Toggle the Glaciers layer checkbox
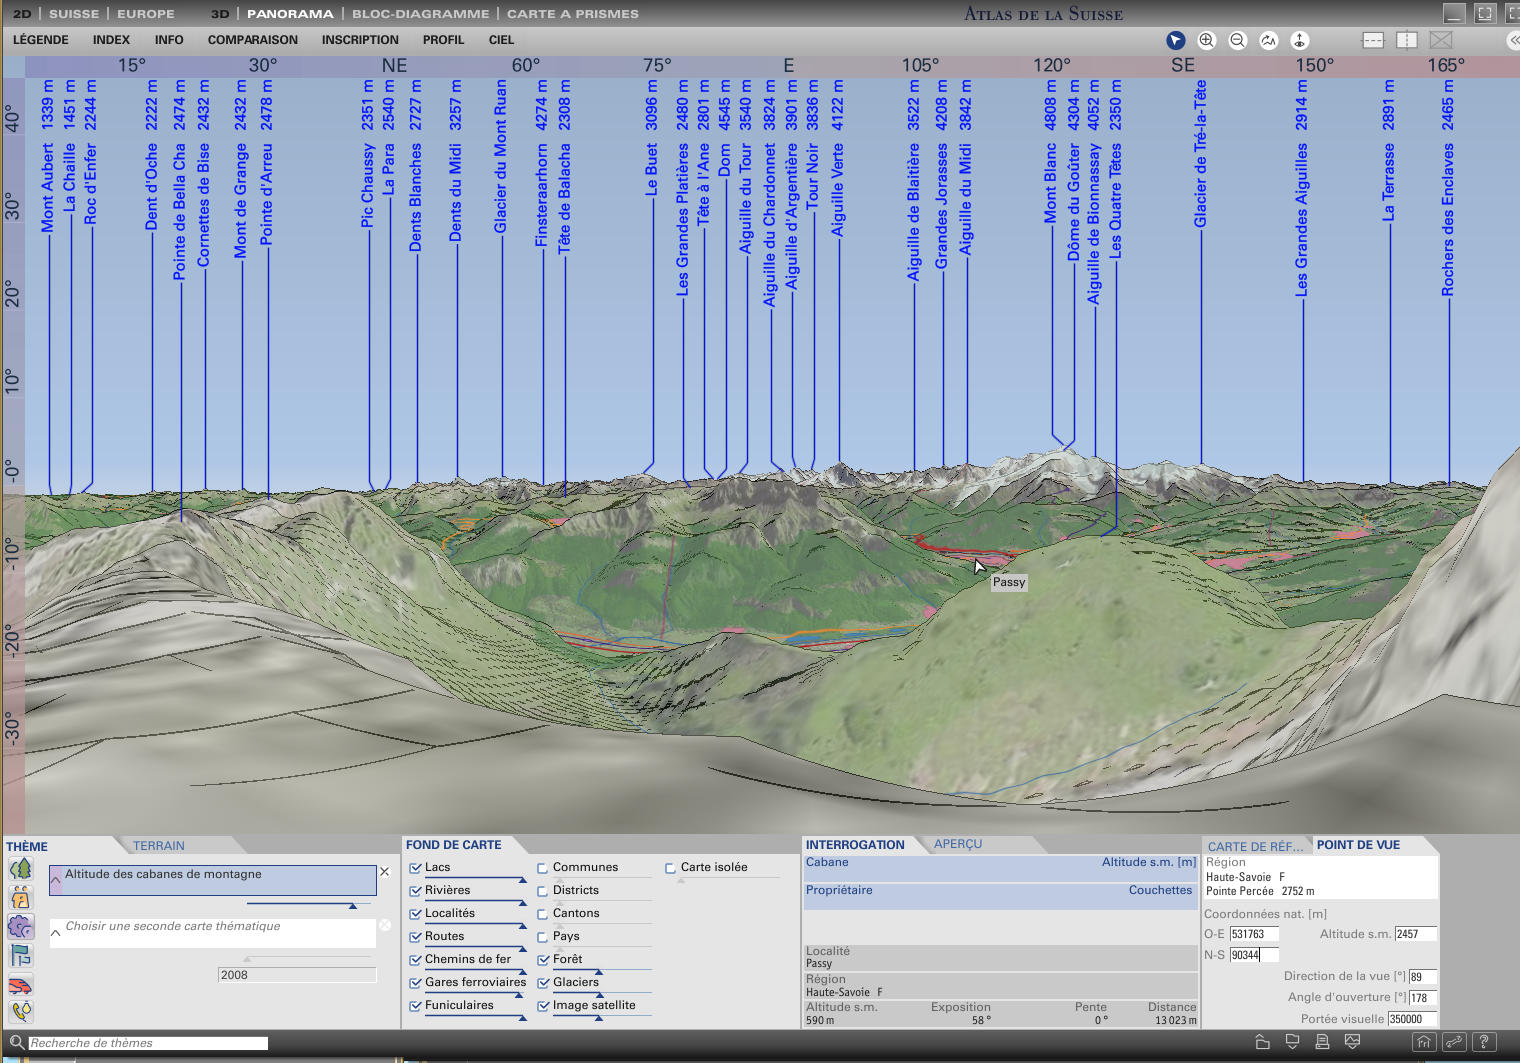This screenshot has height=1063, width=1520. click(543, 983)
